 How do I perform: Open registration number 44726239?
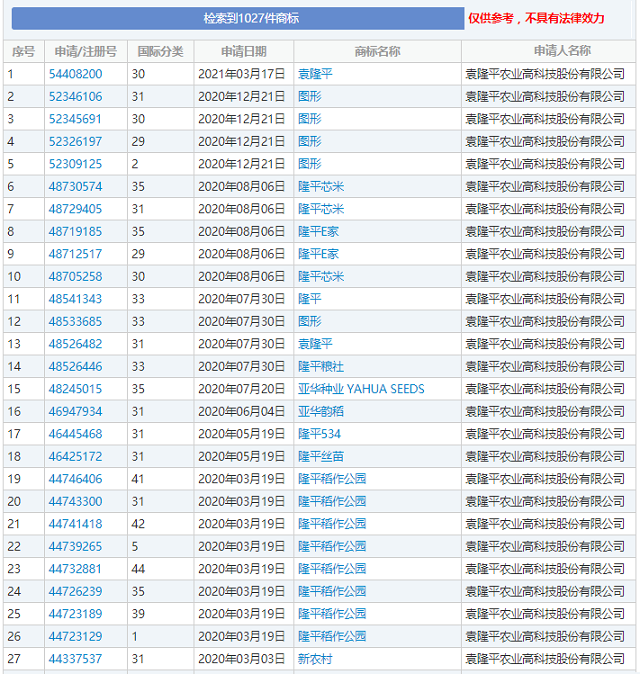(x=75, y=591)
